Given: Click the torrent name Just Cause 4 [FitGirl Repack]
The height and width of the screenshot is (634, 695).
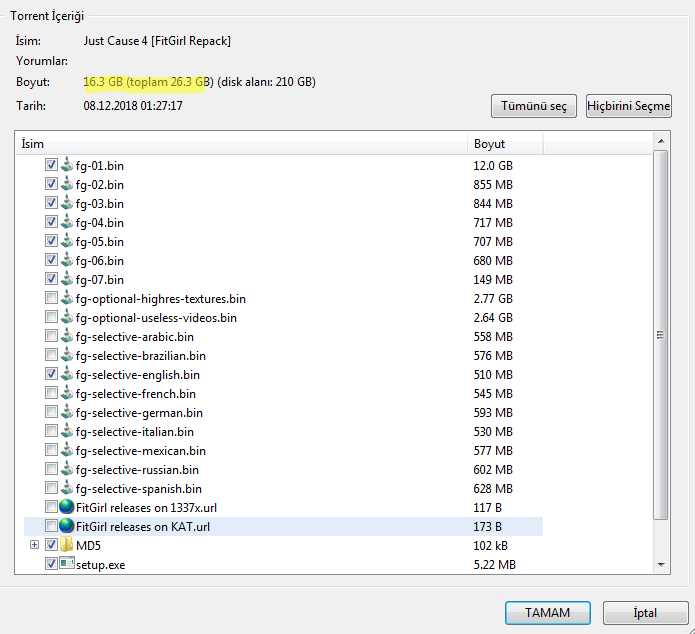Looking at the screenshot, I should tap(157, 41).
